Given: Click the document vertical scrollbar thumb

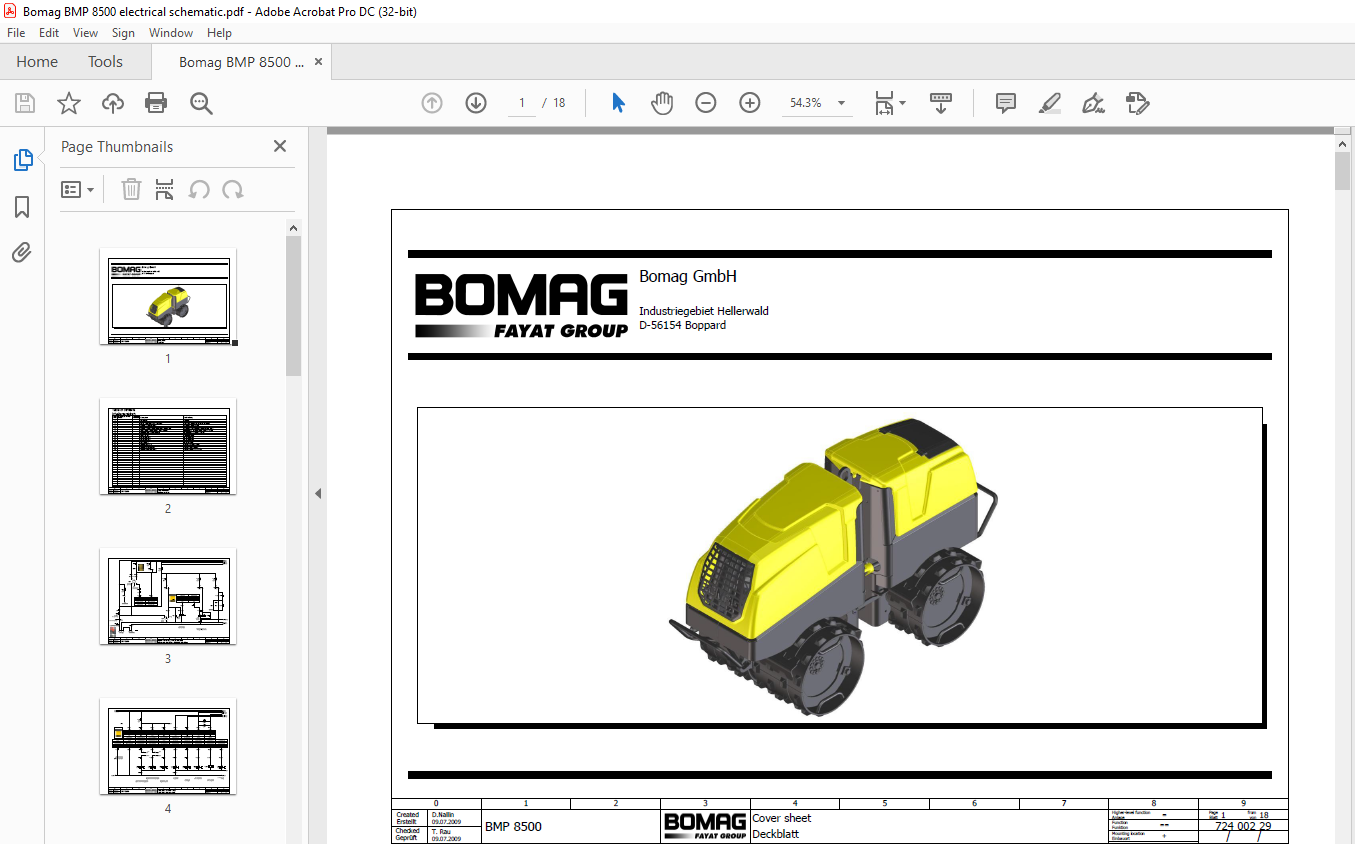Looking at the screenshot, I should (1343, 171).
